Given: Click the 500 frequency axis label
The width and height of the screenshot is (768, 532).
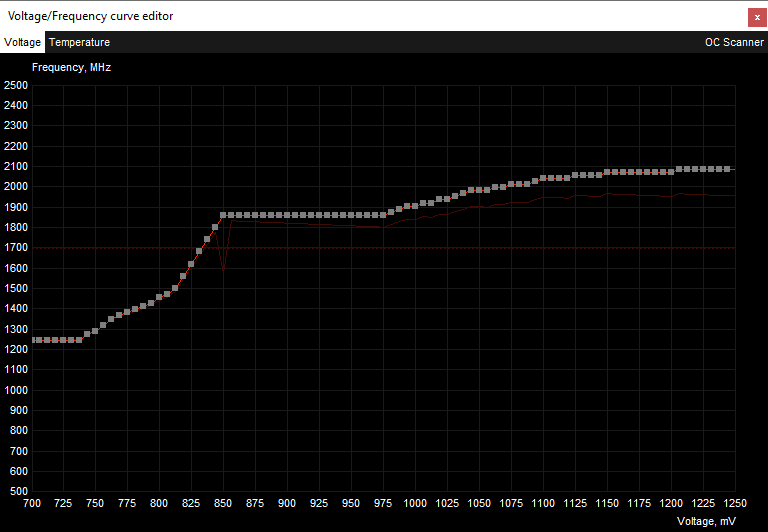Looking at the screenshot, I should 19,491.
